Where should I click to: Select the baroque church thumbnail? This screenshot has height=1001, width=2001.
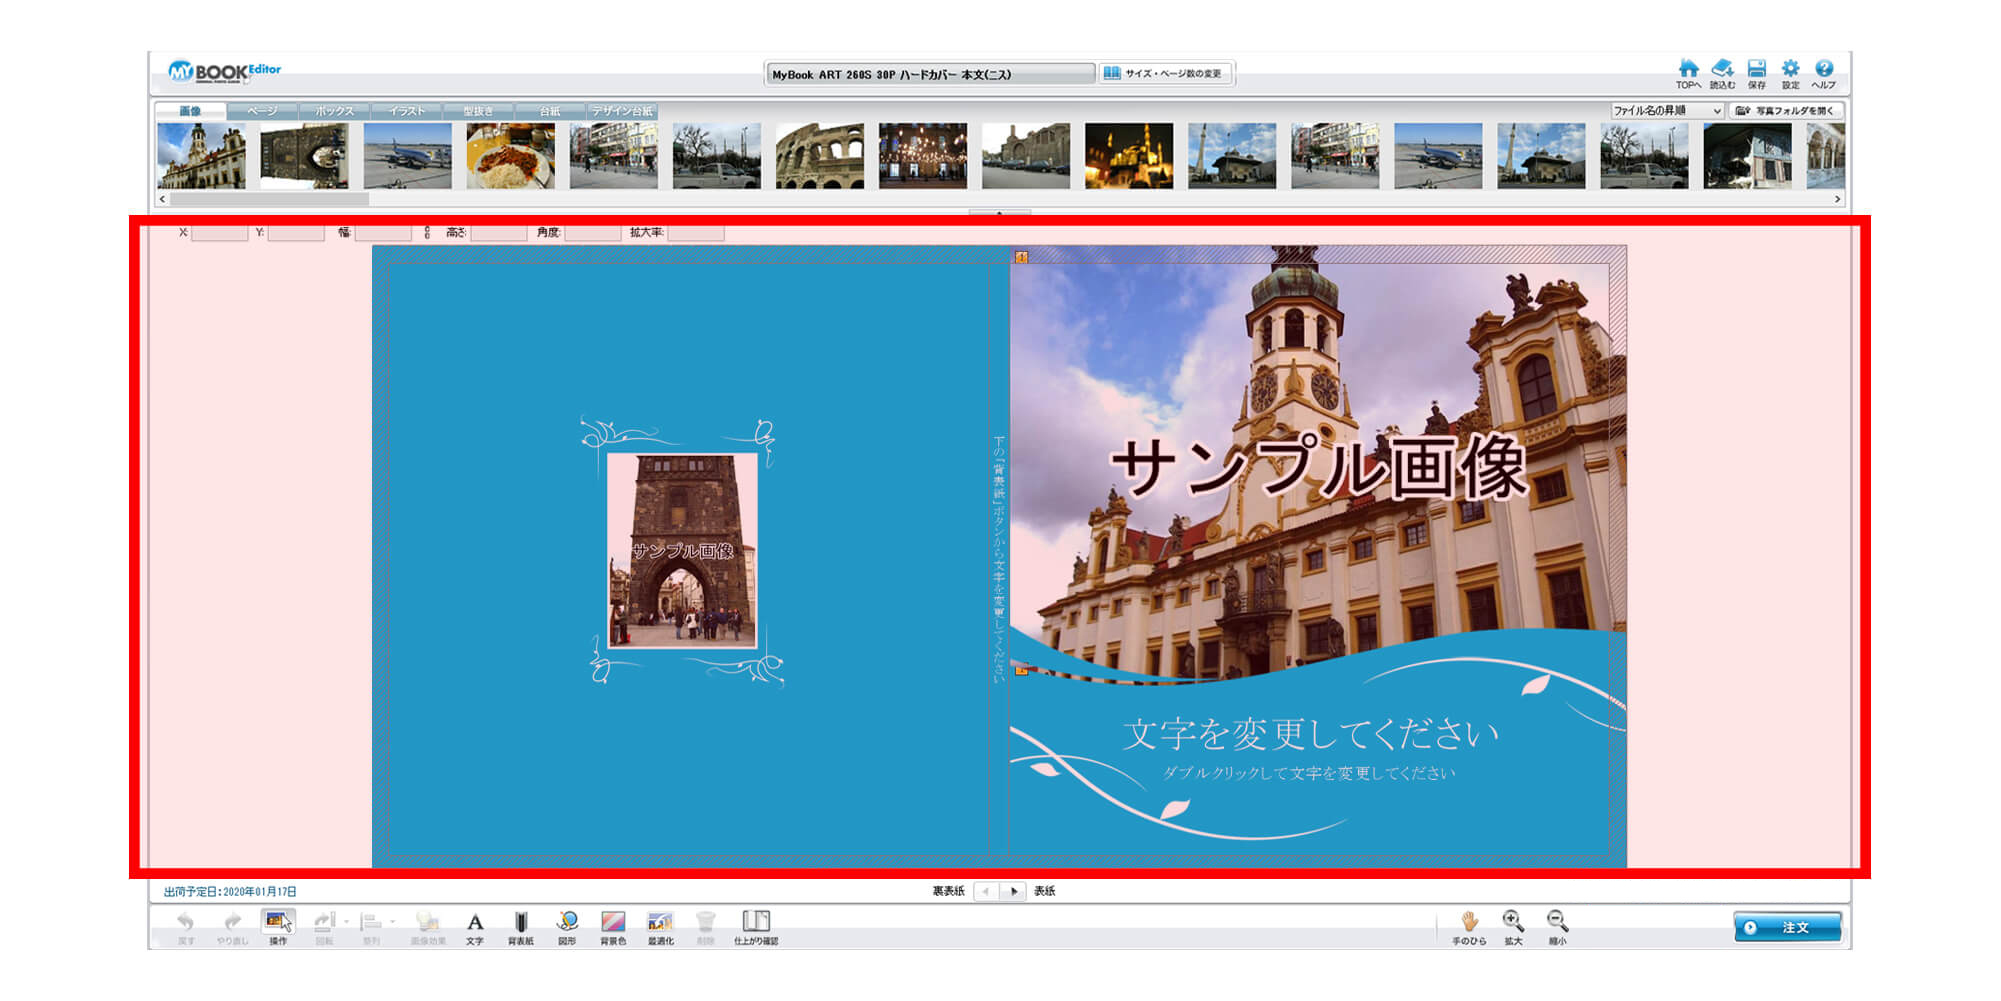(x=201, y=156)
